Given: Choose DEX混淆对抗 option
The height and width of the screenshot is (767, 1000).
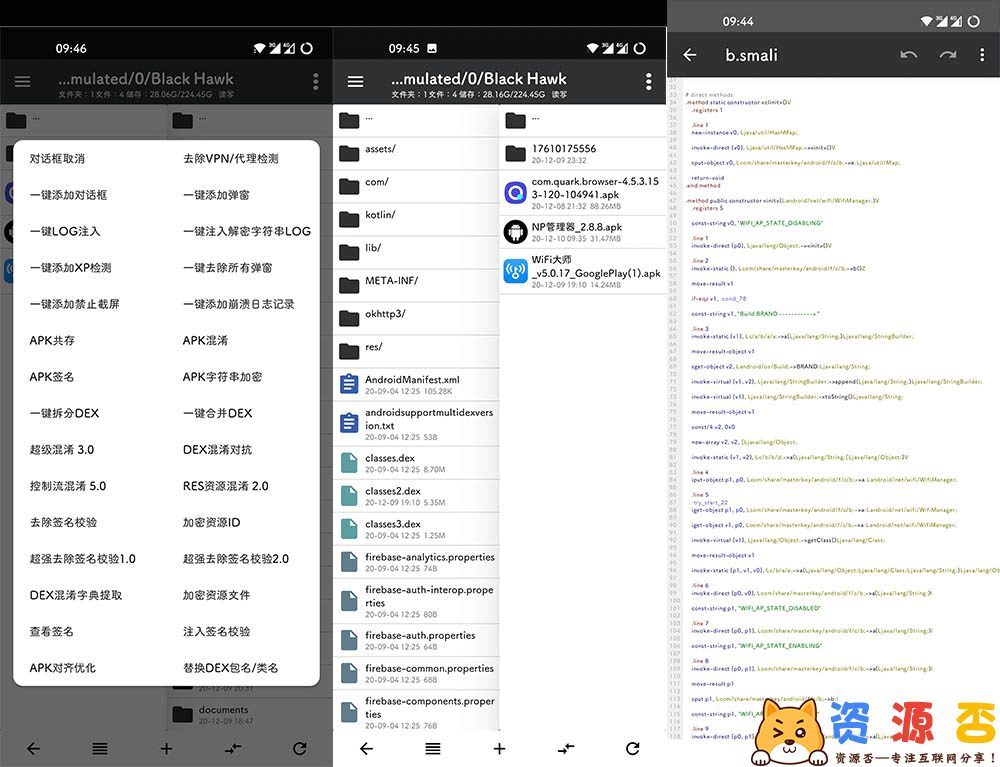Looking at the screenshot, I should (x=217, y=449).
